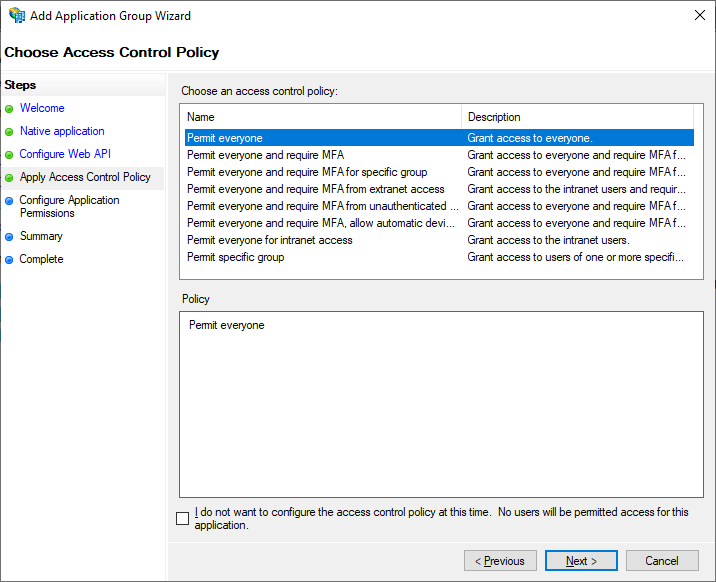Image resolution: width=716 pixels, height=582 pixels.
Task: Click the blue bullet beside Configure Application Permissions
Action: (x=9, y=200)
